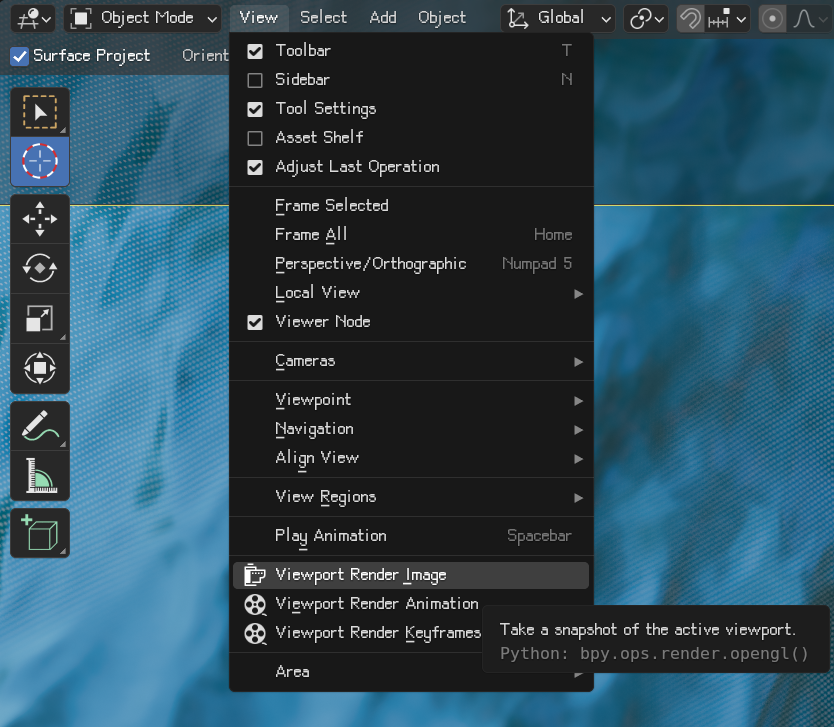Image resolution: width=834 pixels, height=727 pixels.
Task: Pick the Add Cube tool
Action: click(40, 533)
